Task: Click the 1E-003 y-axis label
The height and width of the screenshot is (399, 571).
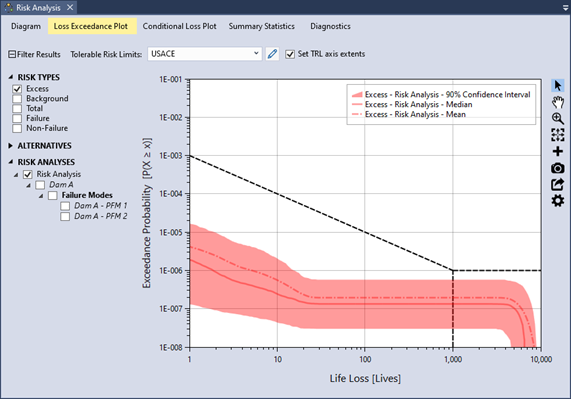Action: (170, 156)
